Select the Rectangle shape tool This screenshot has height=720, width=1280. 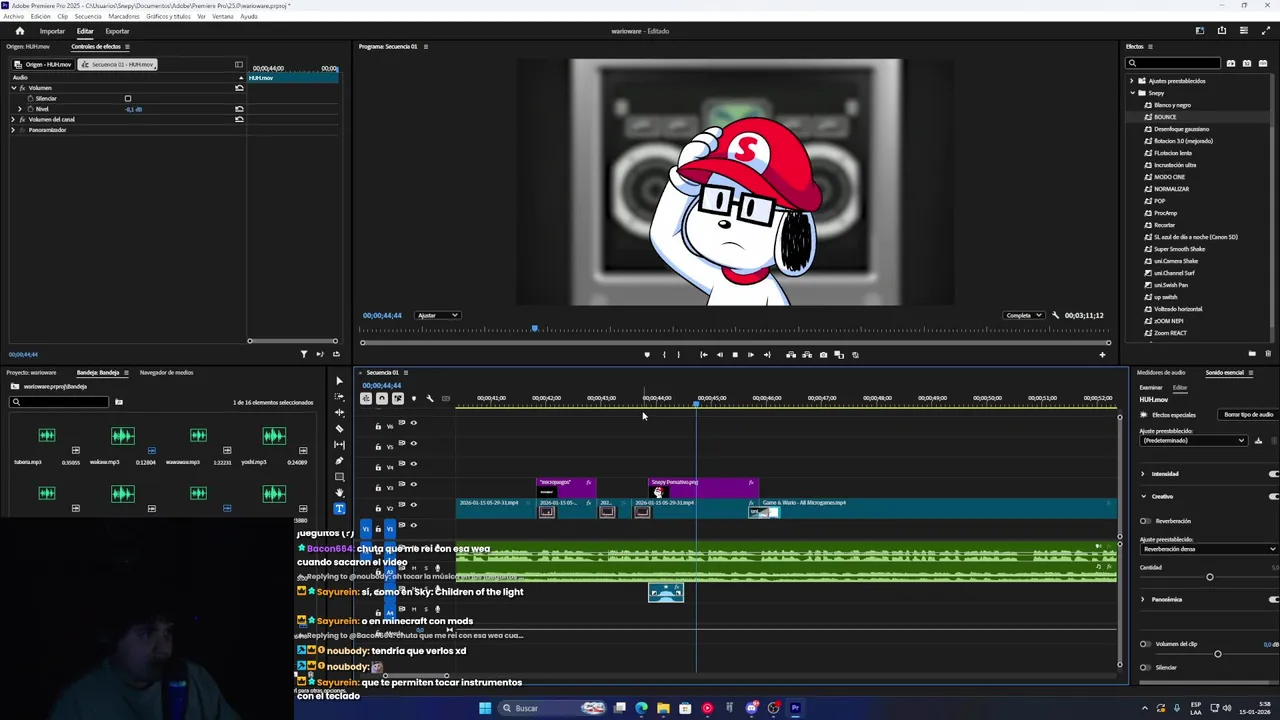pyautogui.click(x=339, y=477)
